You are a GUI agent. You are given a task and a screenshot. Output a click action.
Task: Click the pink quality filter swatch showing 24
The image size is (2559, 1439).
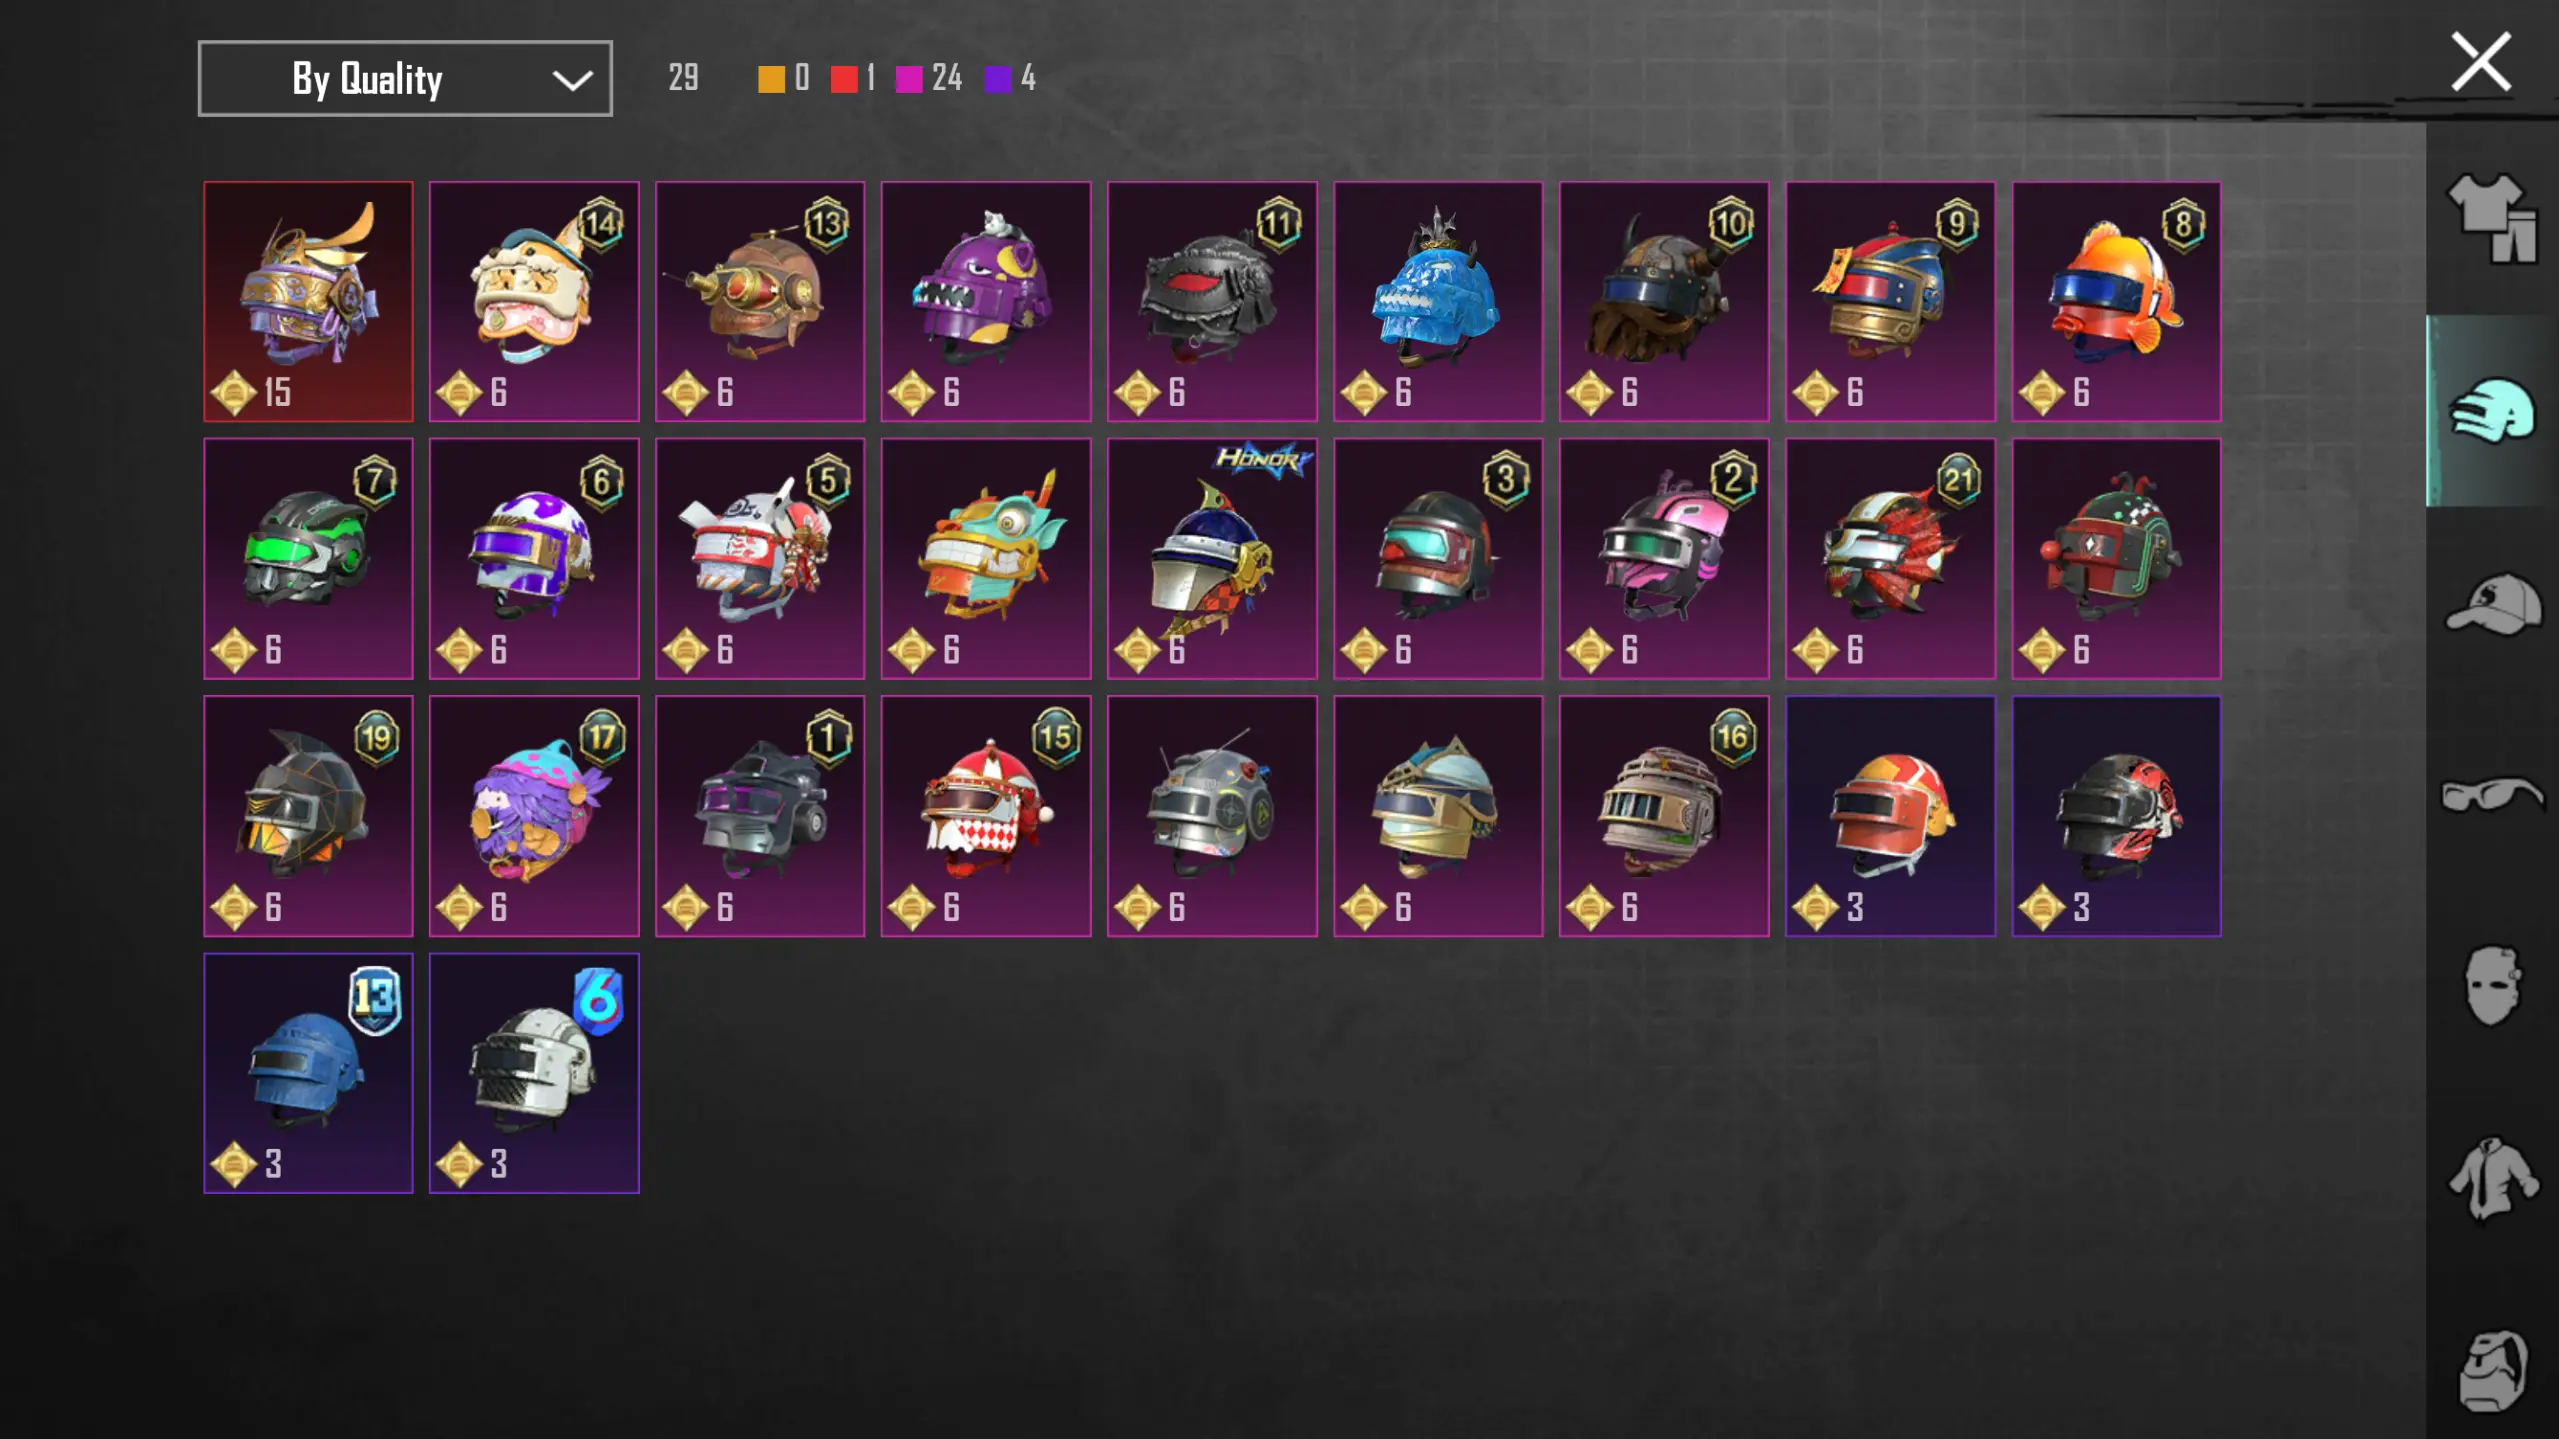point(909,79)
